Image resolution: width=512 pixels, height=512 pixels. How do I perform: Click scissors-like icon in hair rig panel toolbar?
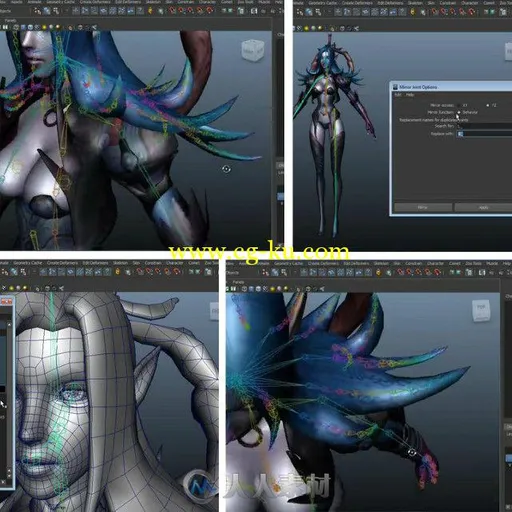322,289
